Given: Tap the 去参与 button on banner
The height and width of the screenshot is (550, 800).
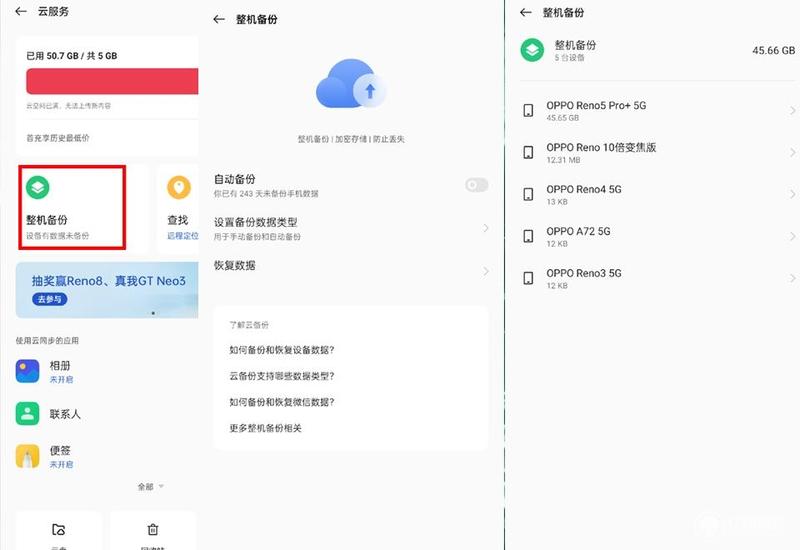Looking at the screenshot, I should pyautogui.click(x=49, y=299).
